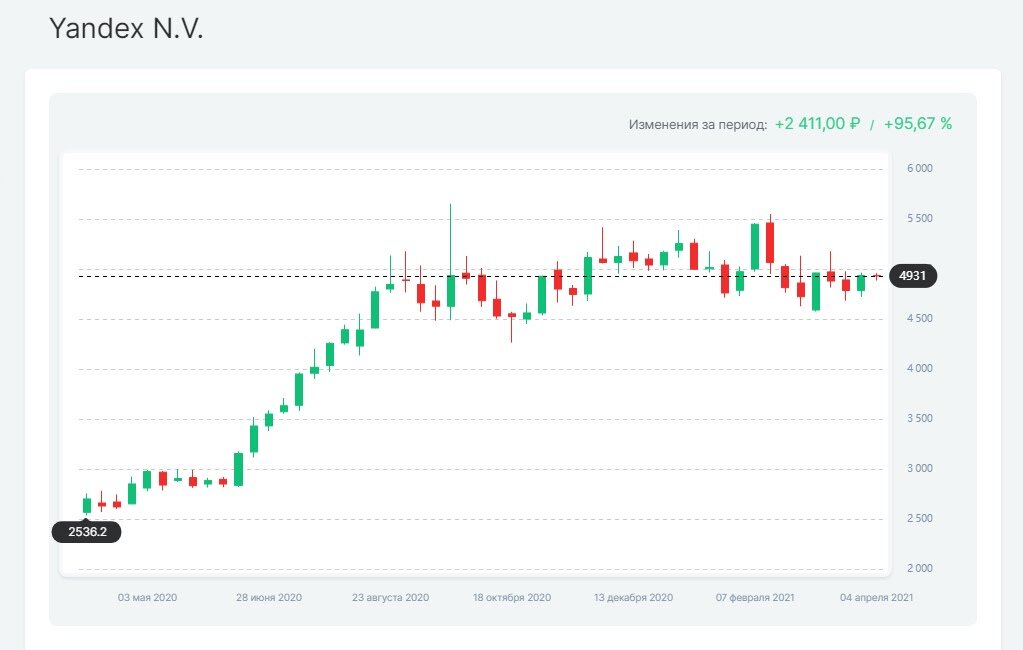Click the 4 000 price axis label
This screenshot has height=650, width=1023.
click(919, 368)
